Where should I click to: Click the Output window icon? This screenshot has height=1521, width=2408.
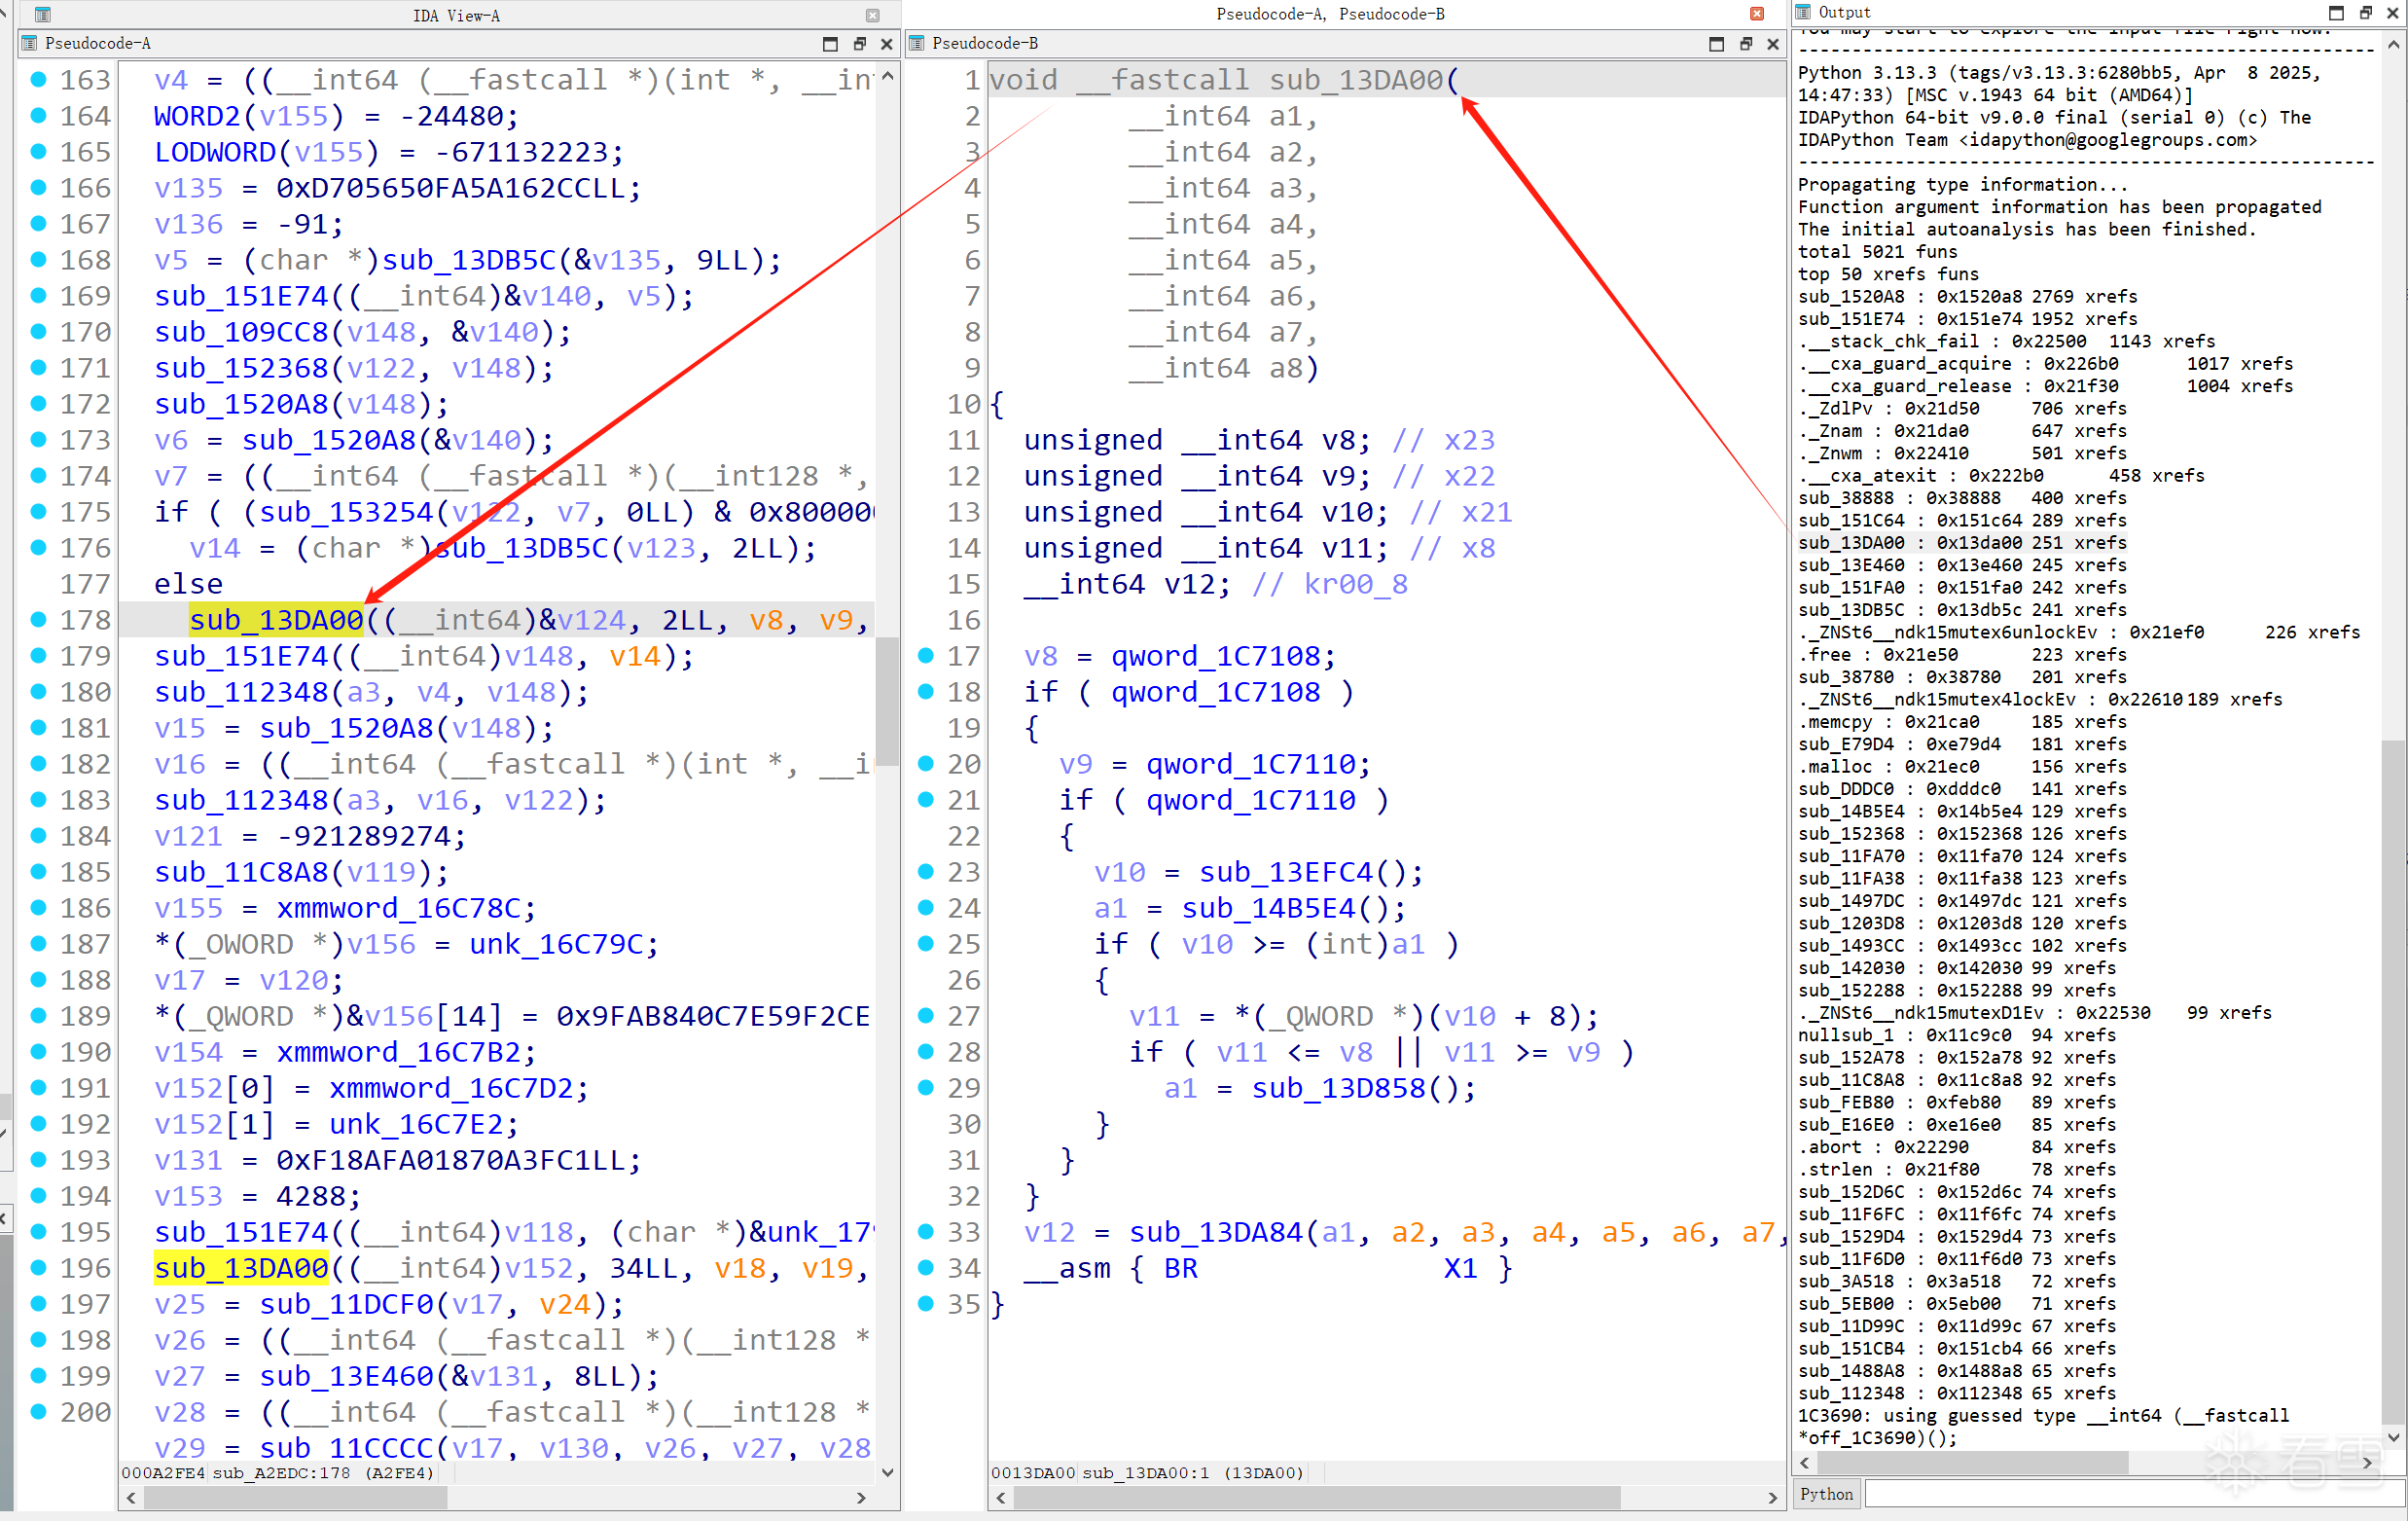1803,12
